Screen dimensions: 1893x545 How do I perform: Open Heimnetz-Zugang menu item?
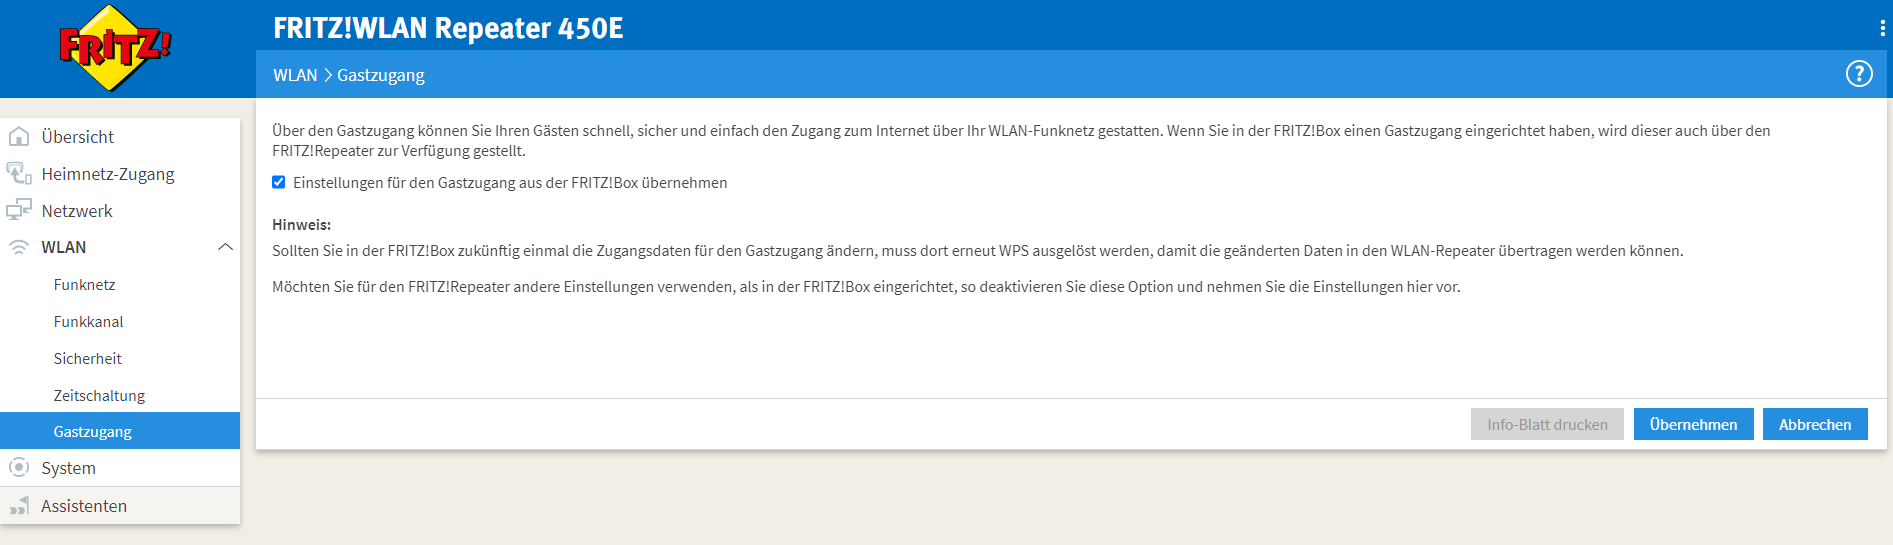pos(120,174)
